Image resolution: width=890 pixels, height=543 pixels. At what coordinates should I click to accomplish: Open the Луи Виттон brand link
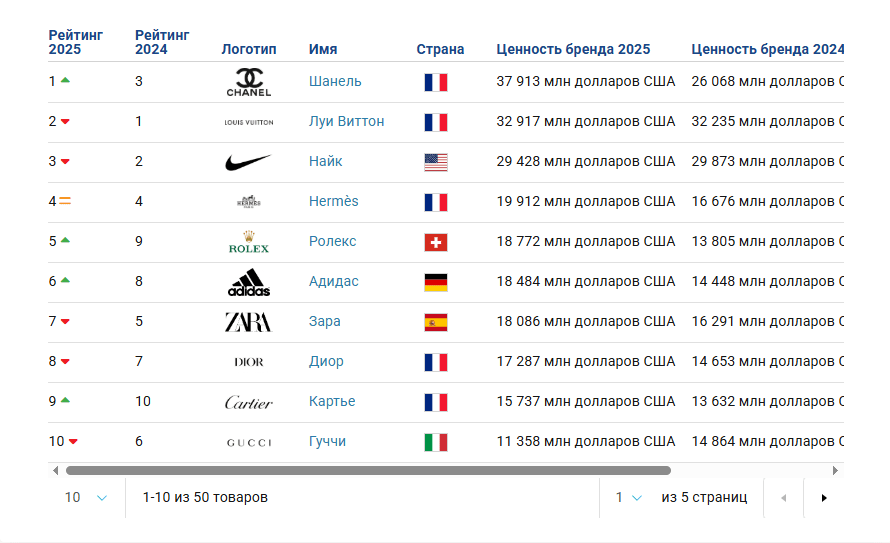point(346,121)
